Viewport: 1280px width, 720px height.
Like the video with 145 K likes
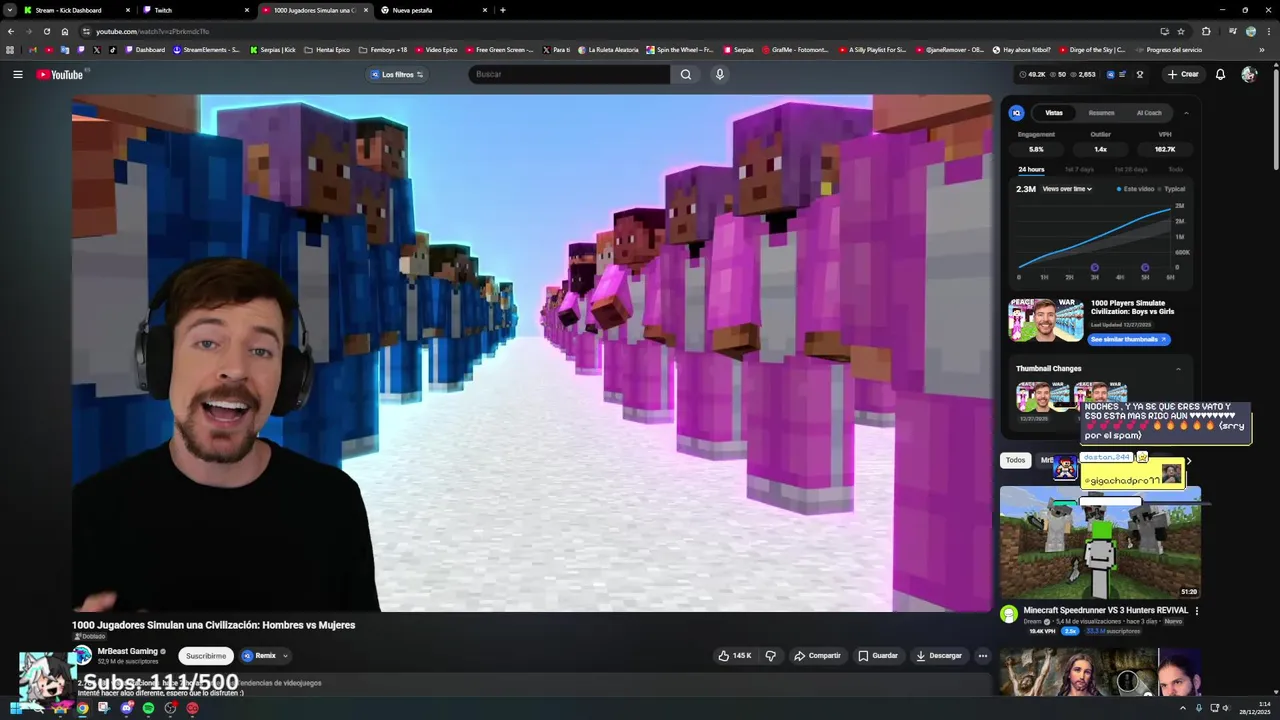734,656
